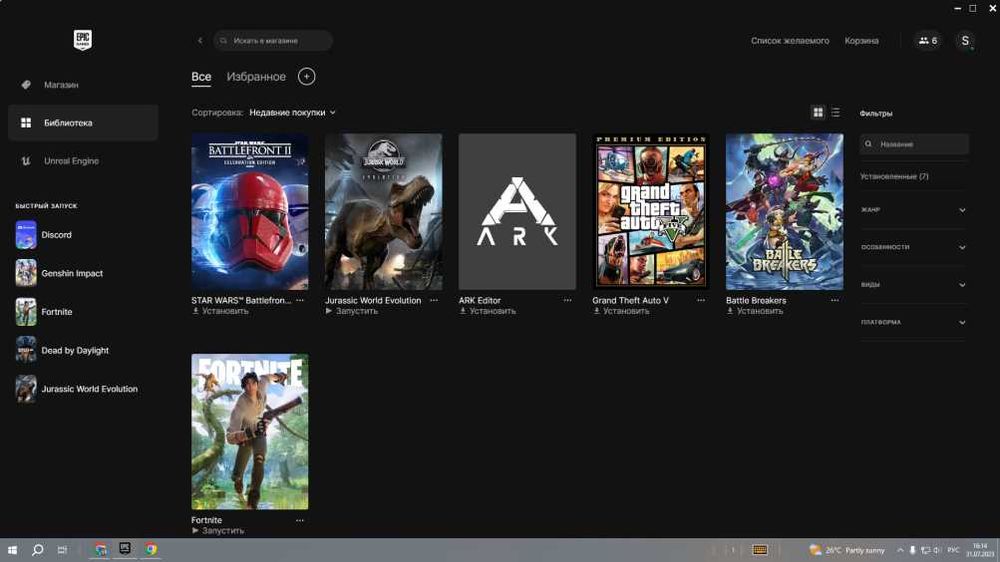This screenshot has width=1000, height=562.
Task: Open taskbar clock and date
Action: (980, 550)
